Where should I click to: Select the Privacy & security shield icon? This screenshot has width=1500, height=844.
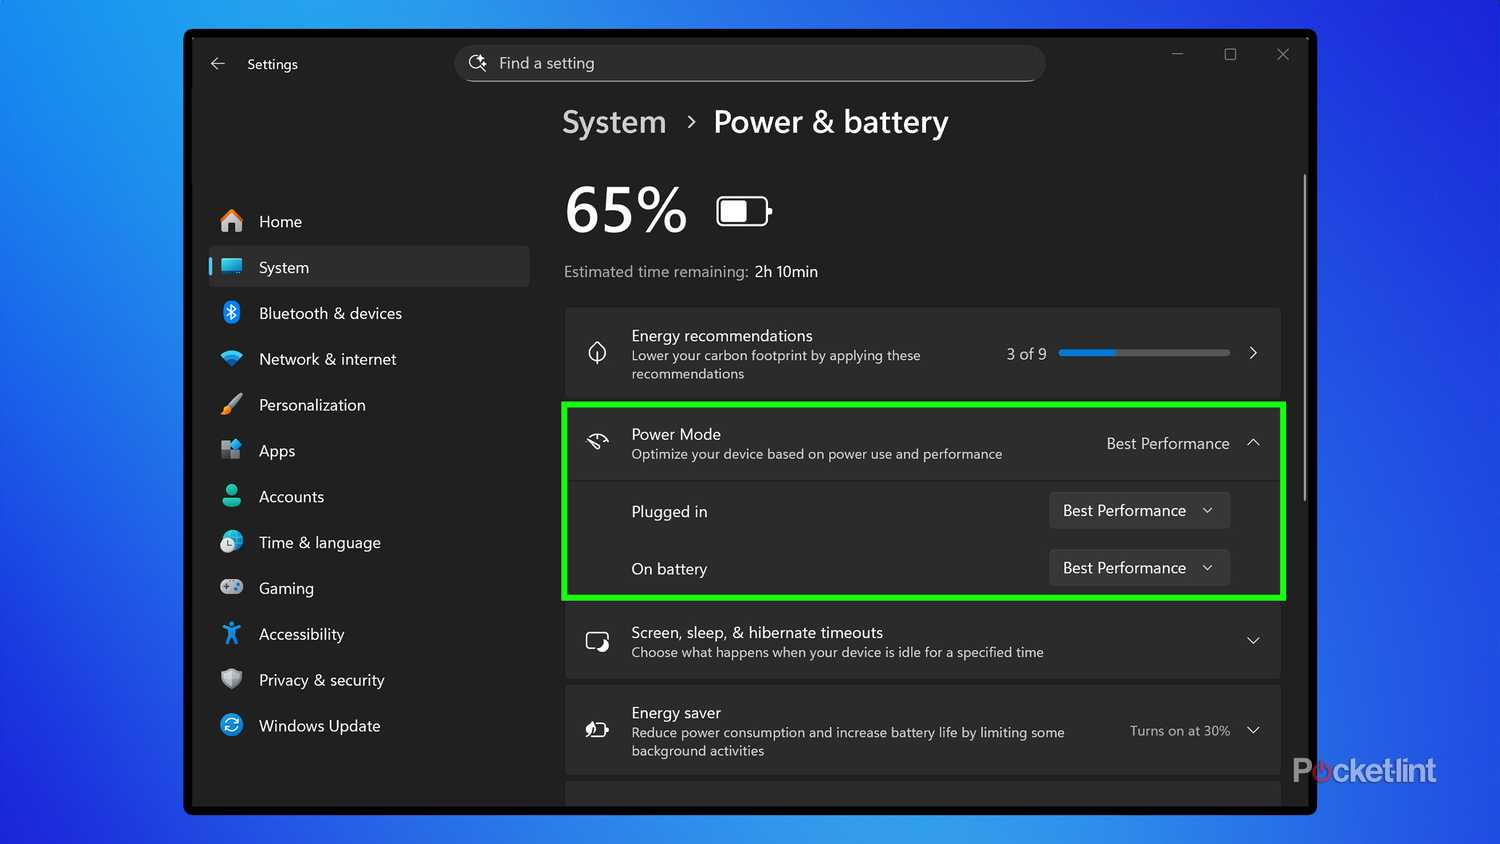[x=231, y=679]
